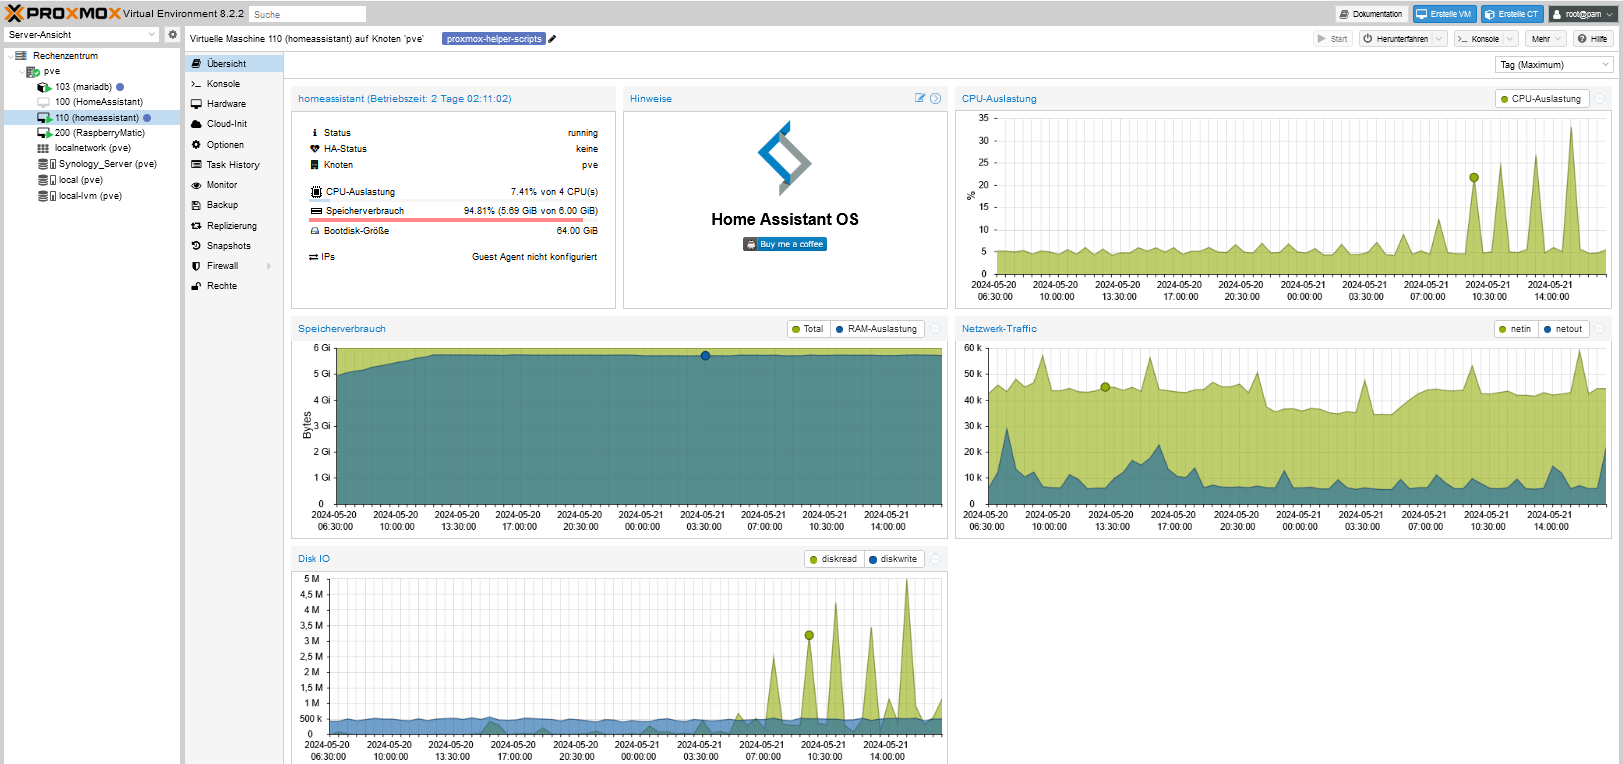Expand the Firewall submenu arrow

(x=269, y=266)
